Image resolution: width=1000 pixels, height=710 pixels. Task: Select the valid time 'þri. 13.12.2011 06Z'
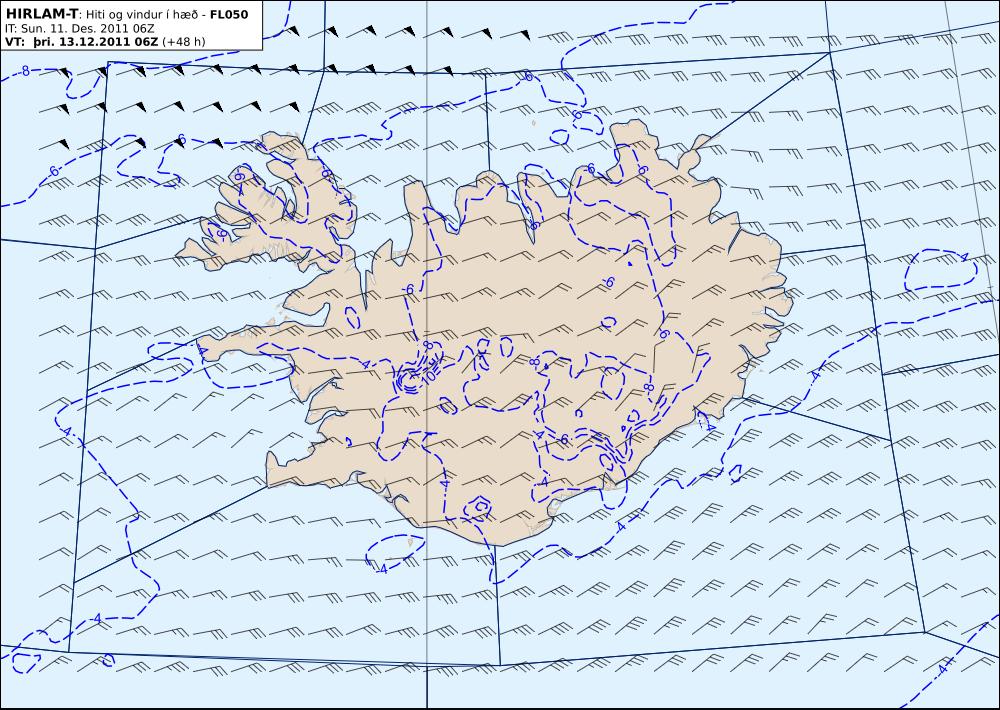(x=95, y=42)
